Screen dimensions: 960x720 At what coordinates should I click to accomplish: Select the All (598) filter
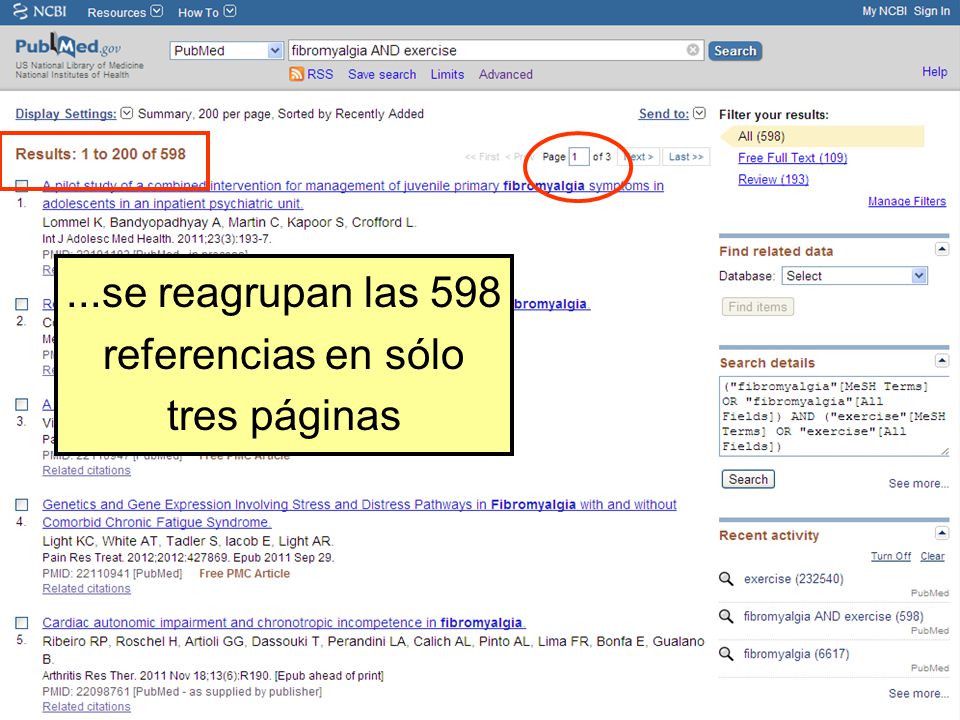pyautogui.click(x=761, y=136)
